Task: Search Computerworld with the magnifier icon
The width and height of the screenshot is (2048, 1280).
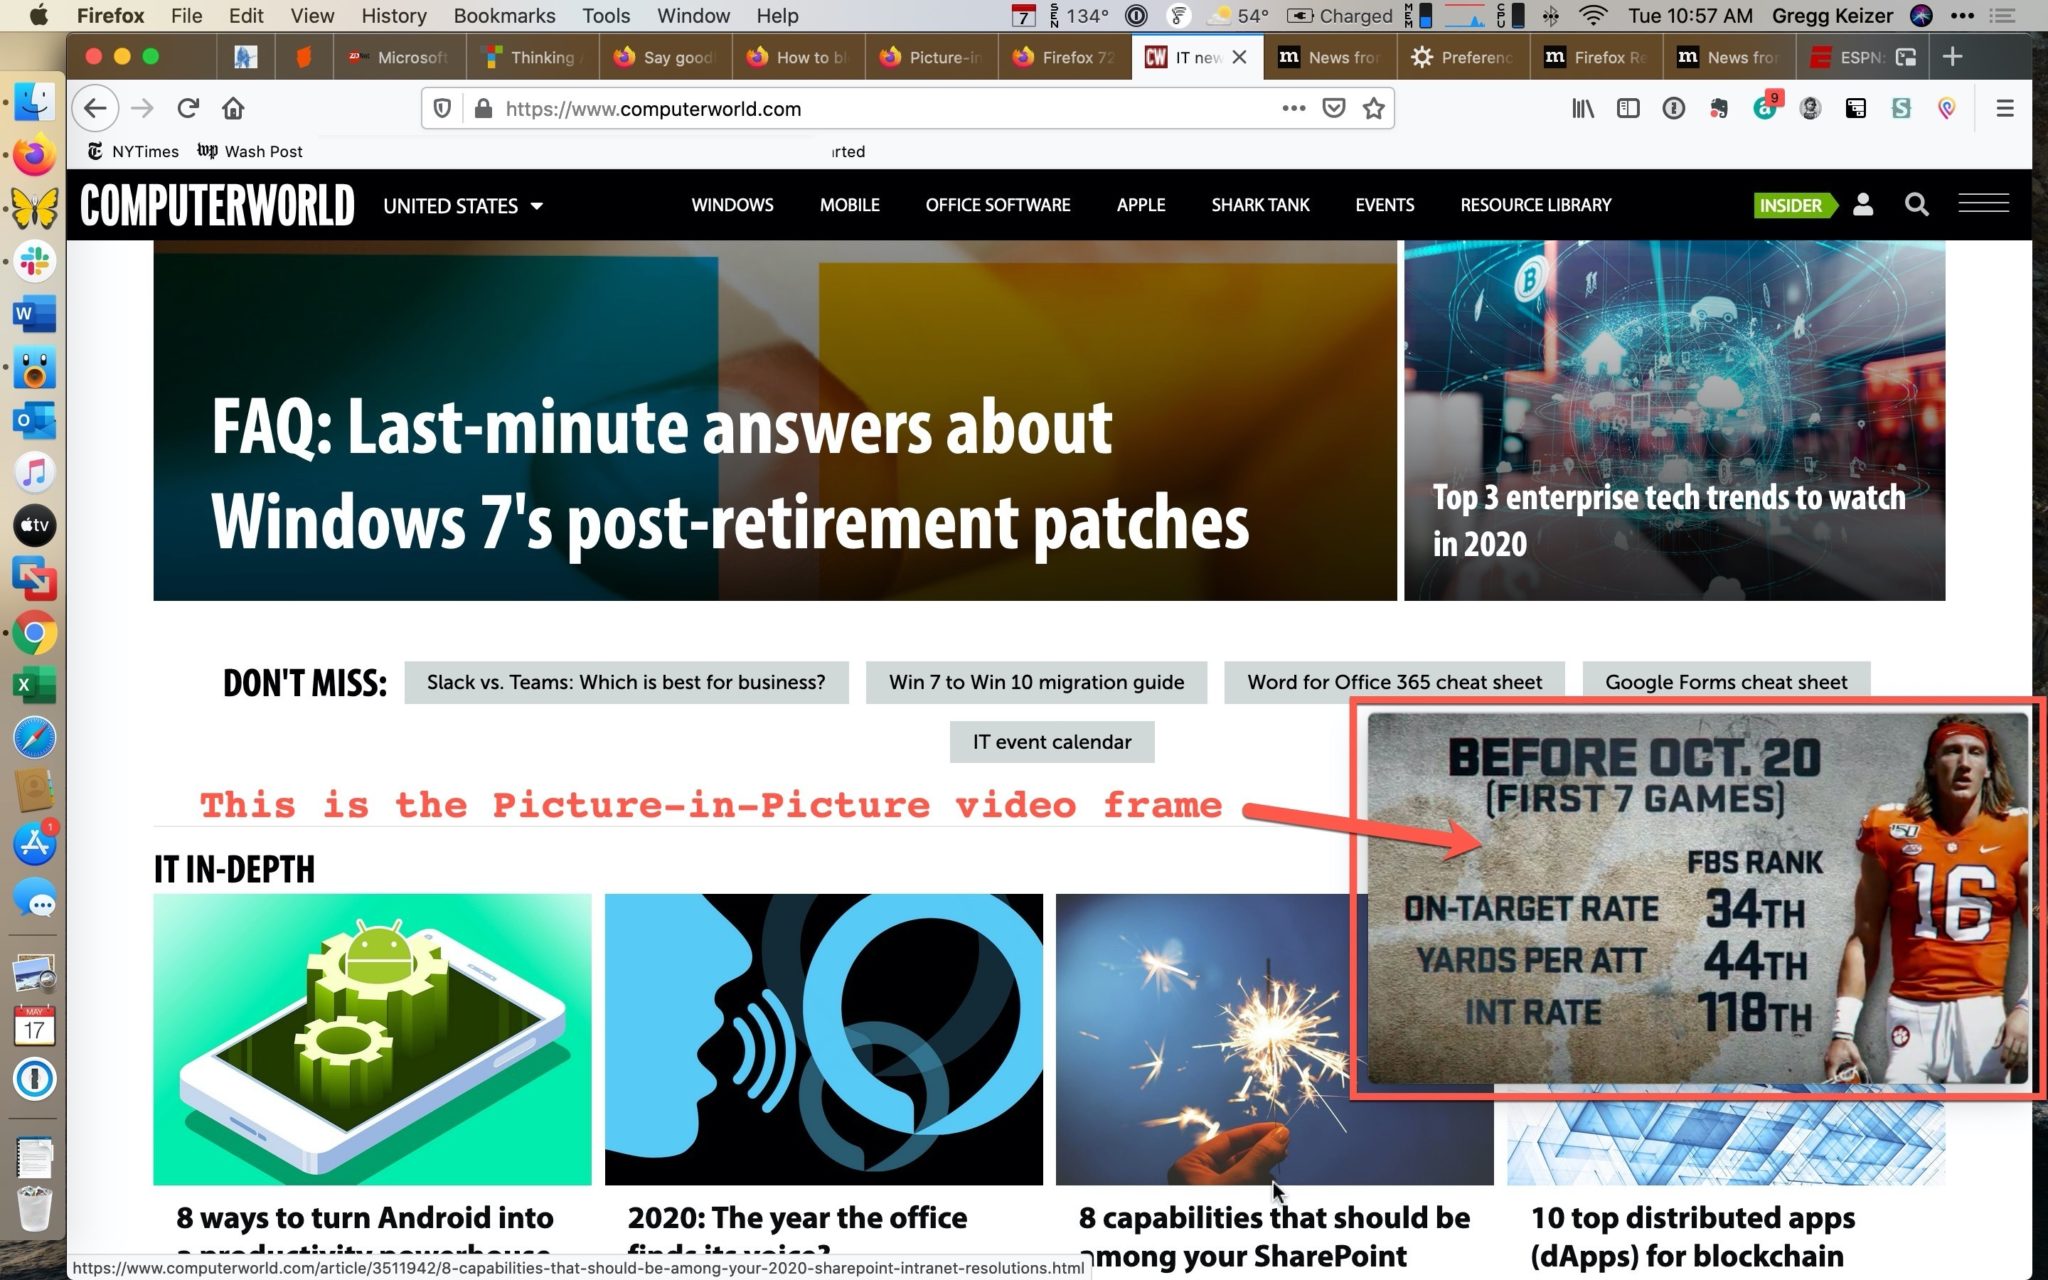Action: click(1916, 205)
